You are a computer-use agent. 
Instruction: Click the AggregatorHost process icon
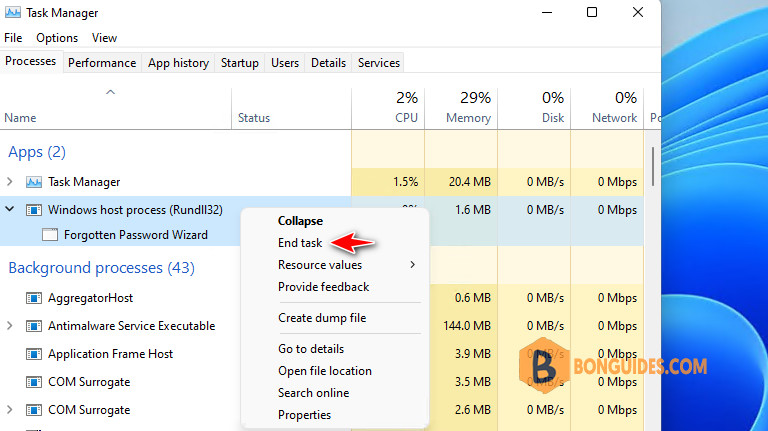point(34,298)
